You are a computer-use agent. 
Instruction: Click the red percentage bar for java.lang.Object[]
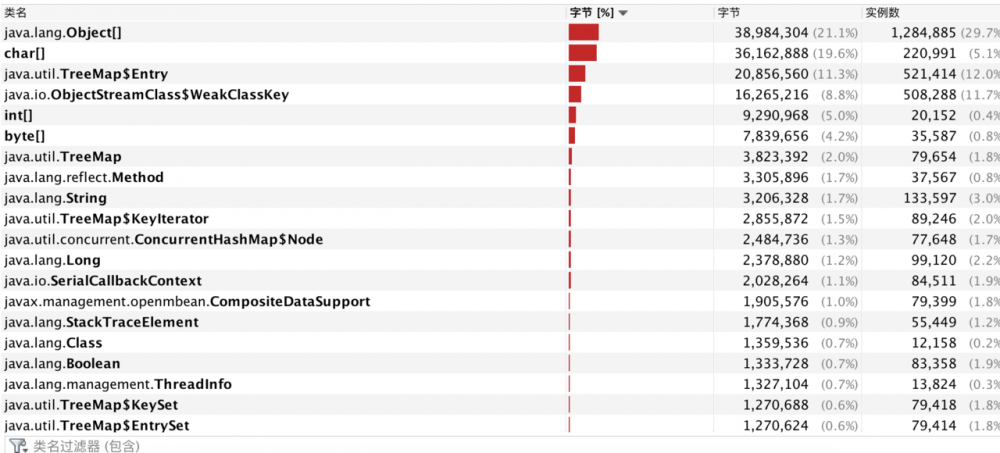[x=584, y=33]
